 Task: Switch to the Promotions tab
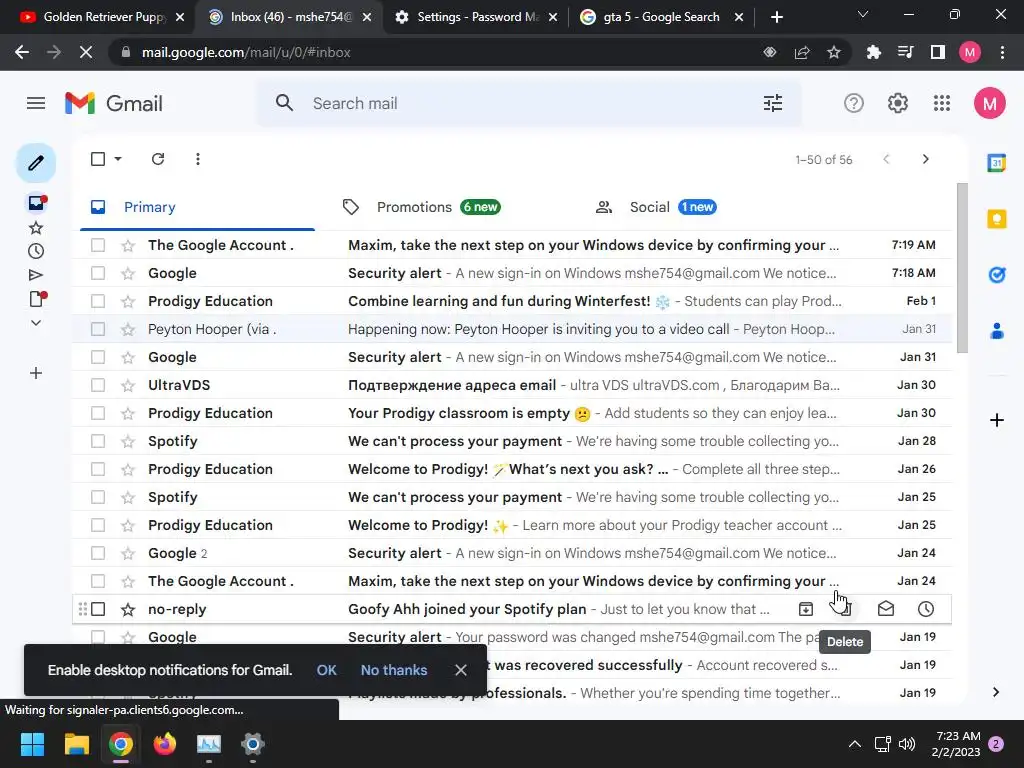point(451,208)
